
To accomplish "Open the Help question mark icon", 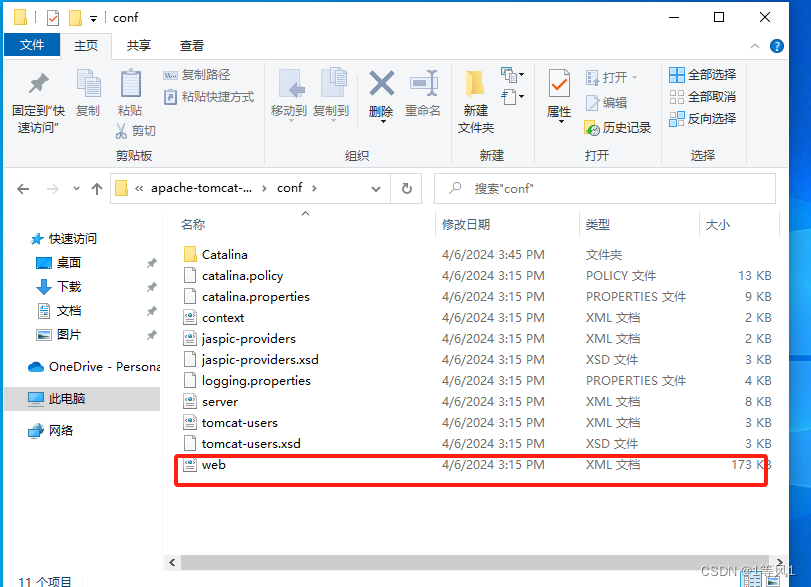I will tap(776, 46).
